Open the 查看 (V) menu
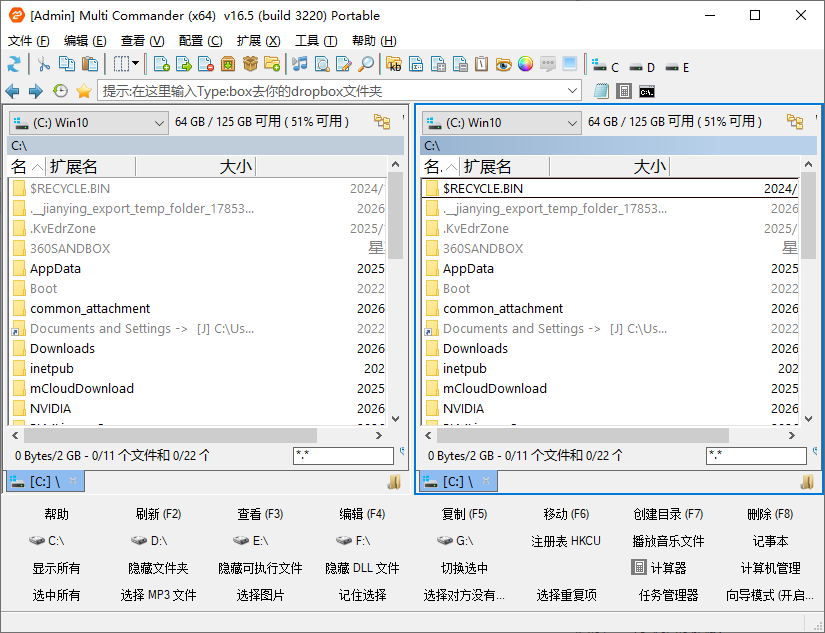Viewport: 825px width, 633px height. tap(142, 41)
